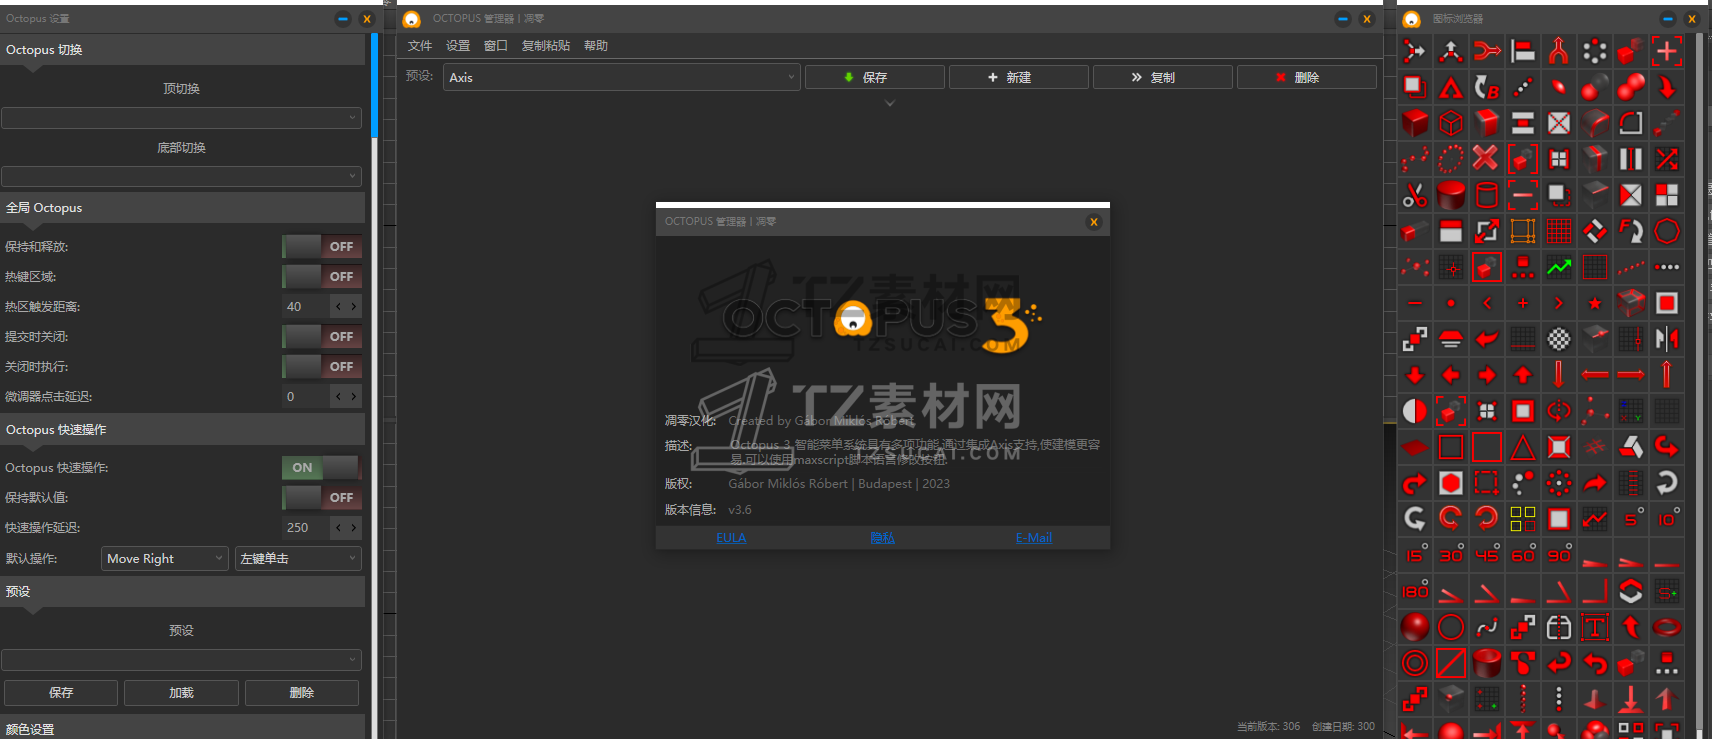Image resolution: width=1712 pixels, height=739 pixels.
Task: Close the OCTOPUS about dialog
Action: tap(1094, 222)
